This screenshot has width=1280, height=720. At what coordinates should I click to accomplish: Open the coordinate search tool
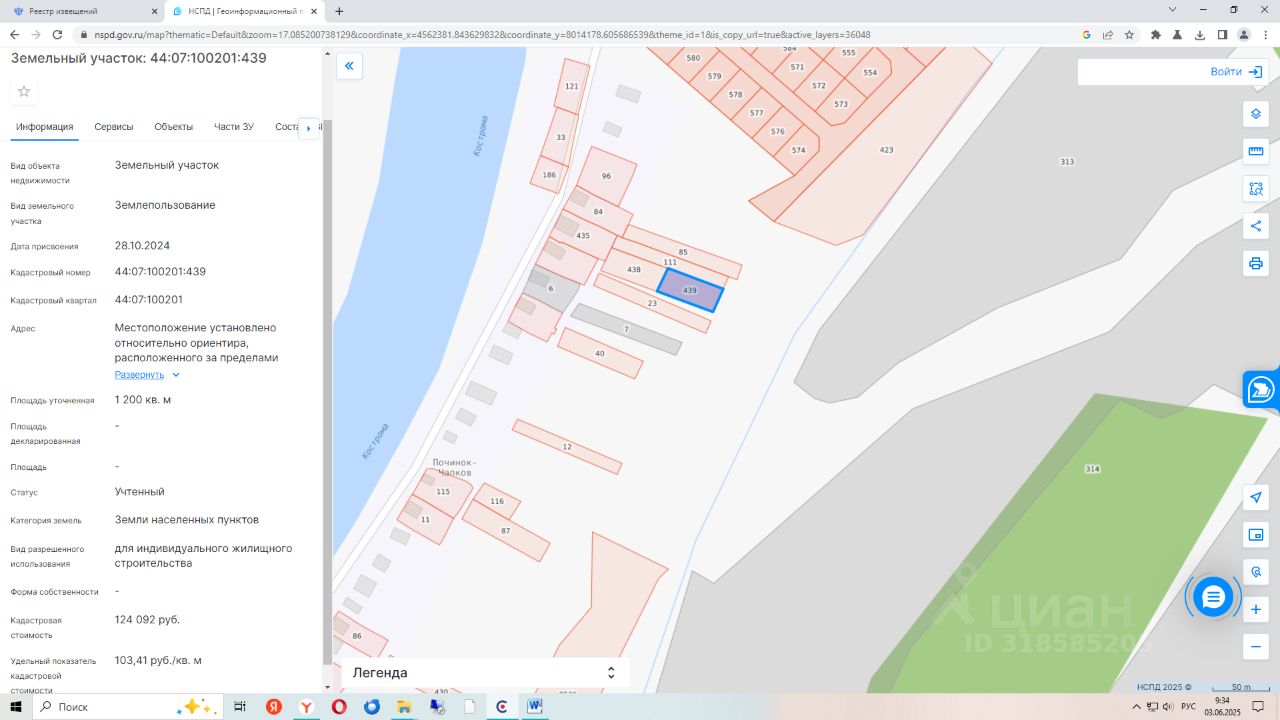1256,572
